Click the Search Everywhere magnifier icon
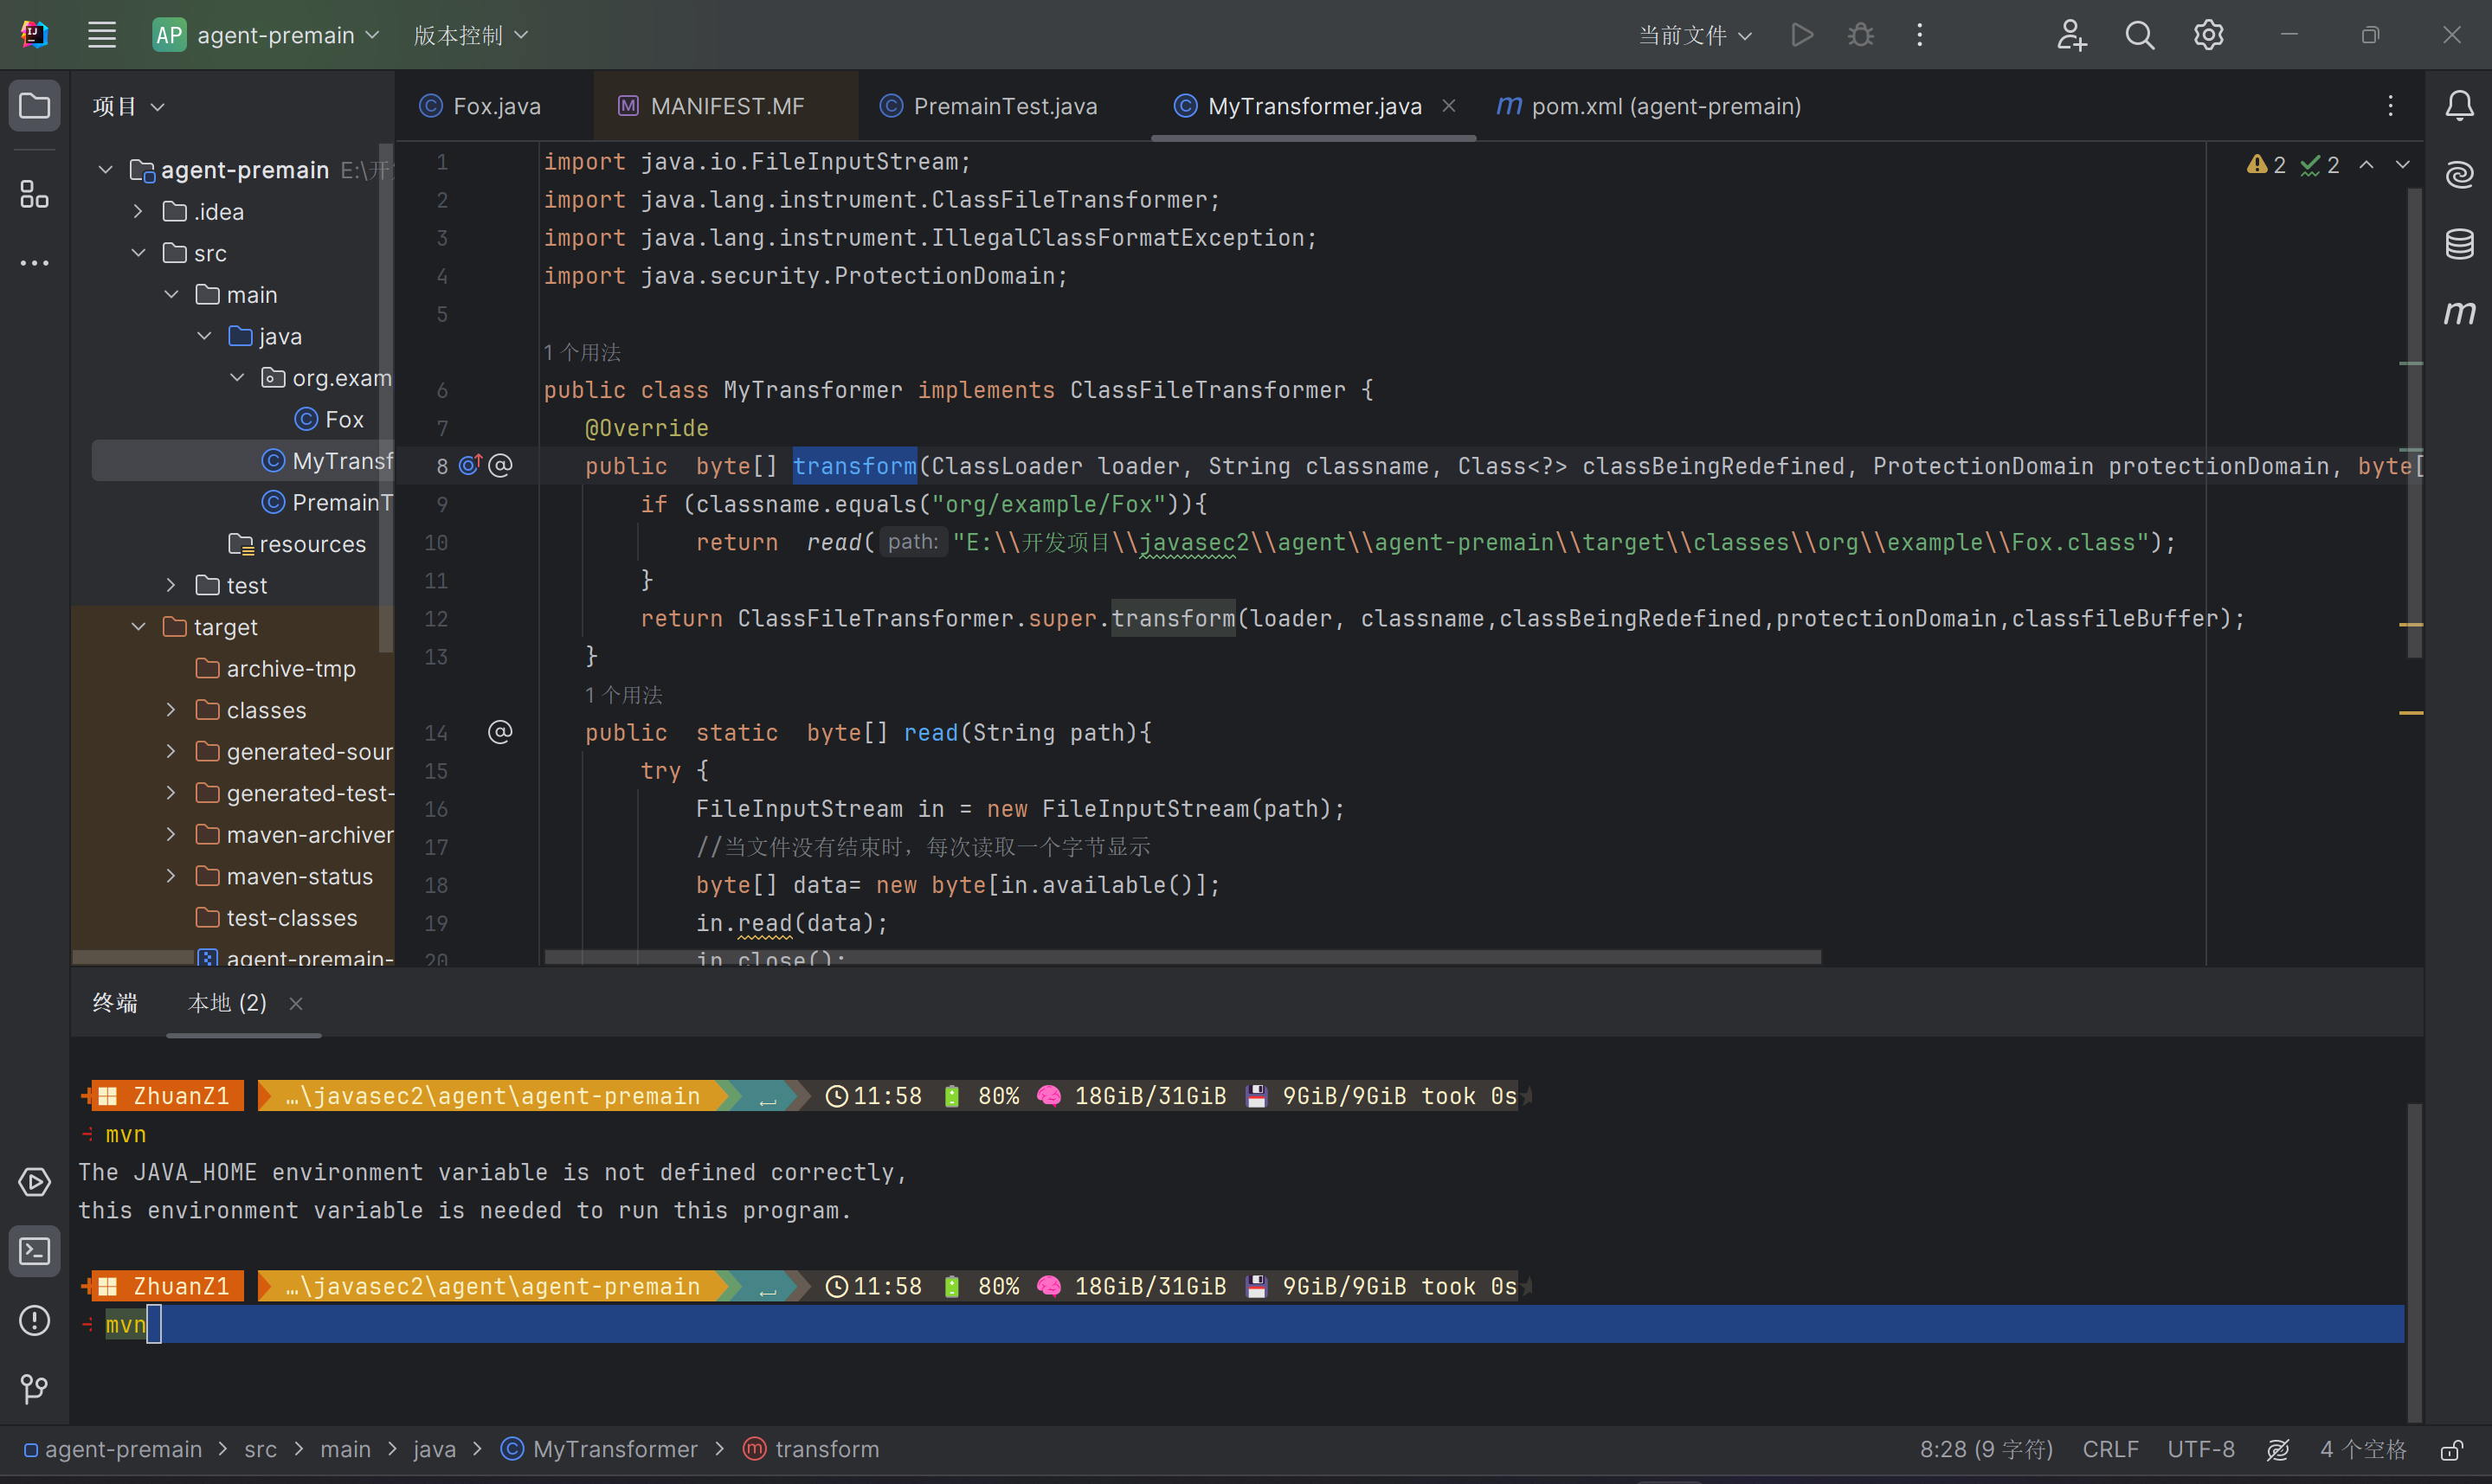 tap(2139, 36)
